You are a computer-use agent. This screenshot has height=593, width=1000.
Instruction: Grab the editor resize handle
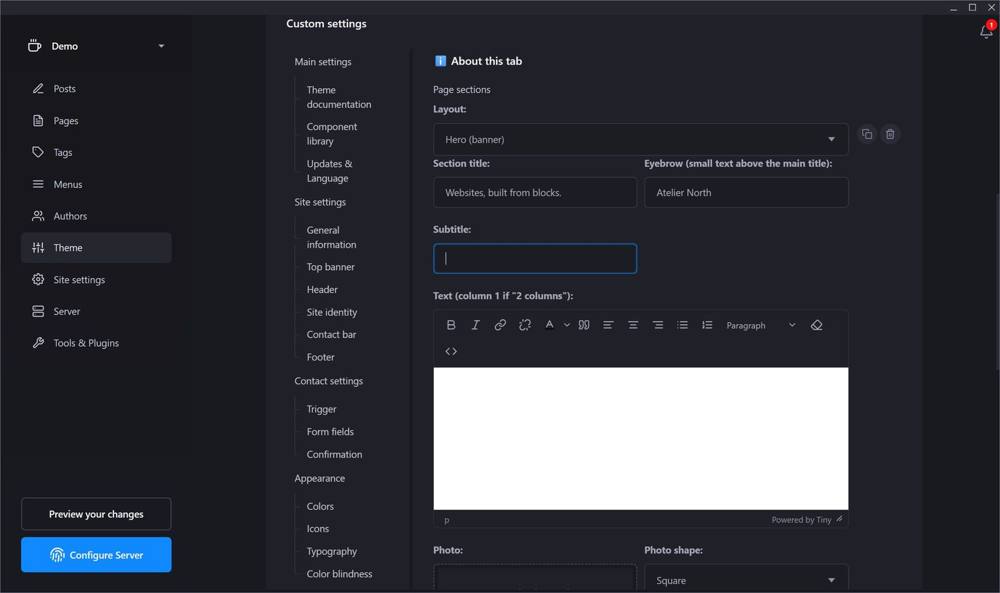(x=840, y=519)
